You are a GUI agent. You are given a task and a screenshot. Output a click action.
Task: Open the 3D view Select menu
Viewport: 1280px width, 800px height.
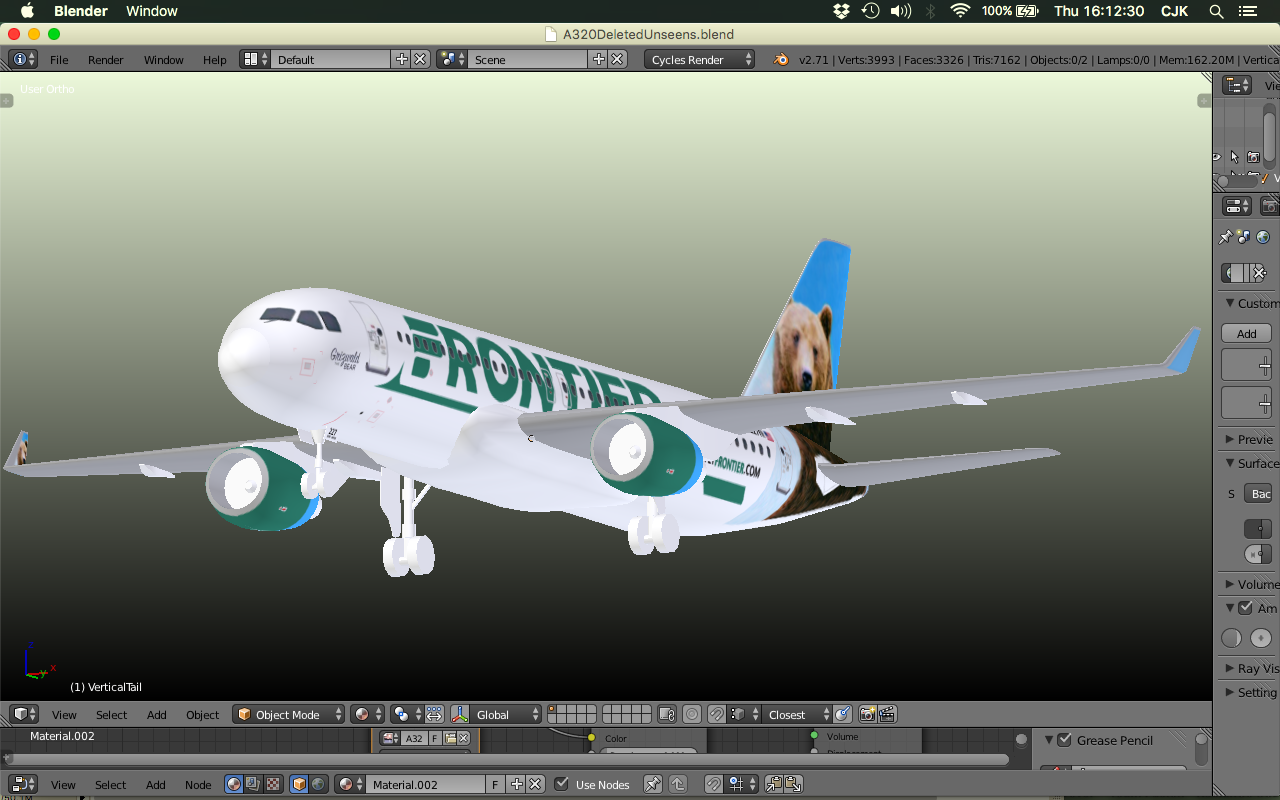112,715
